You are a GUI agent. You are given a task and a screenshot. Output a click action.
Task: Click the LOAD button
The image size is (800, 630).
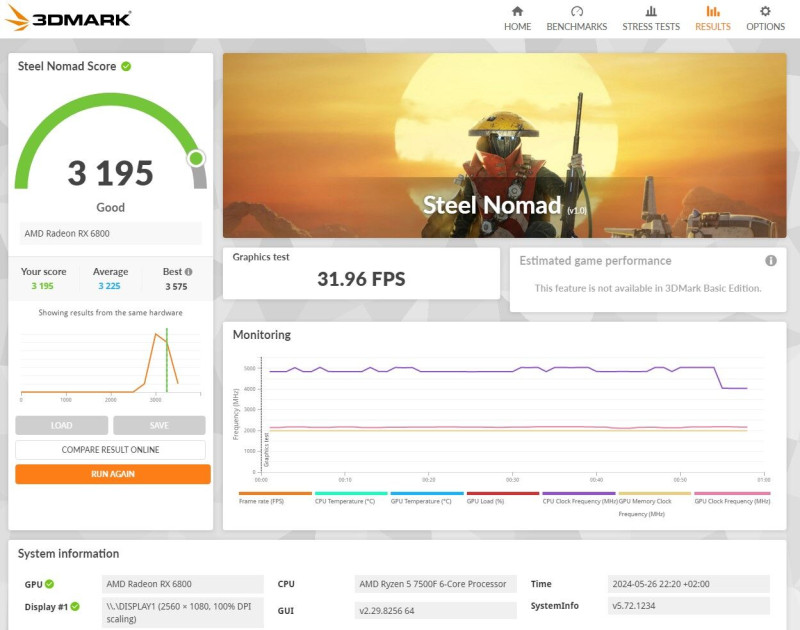tap(62, 425)
